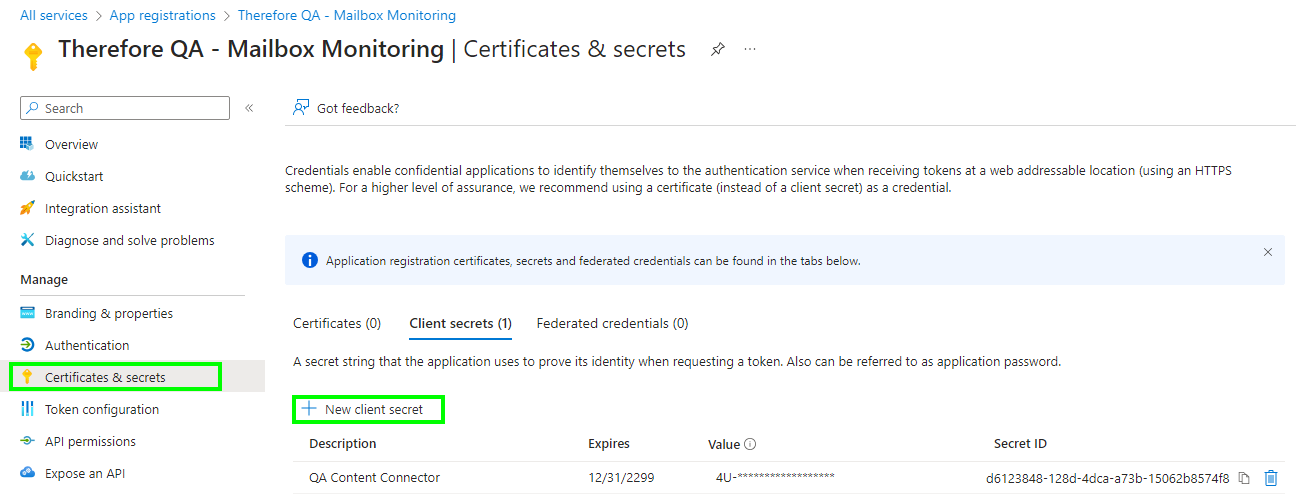
Task: Select the Client secrets (1) tab
Action: (460, 323)
